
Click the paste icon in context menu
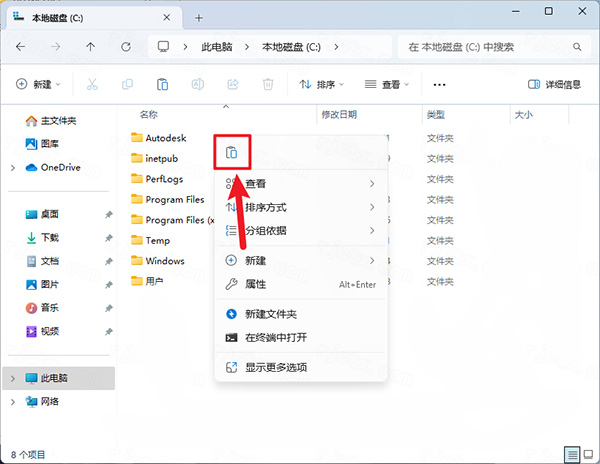[x=232, y=153]
